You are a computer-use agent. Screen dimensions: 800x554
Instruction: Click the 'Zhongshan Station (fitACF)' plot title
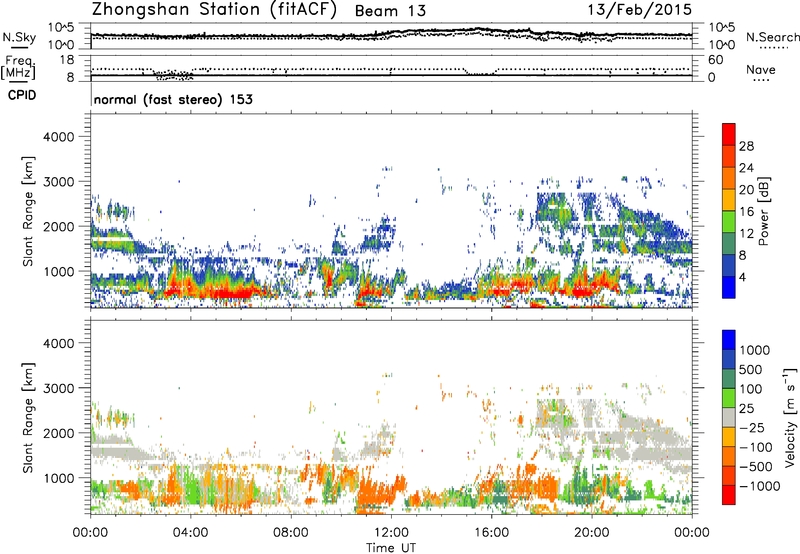coord(214,10)
